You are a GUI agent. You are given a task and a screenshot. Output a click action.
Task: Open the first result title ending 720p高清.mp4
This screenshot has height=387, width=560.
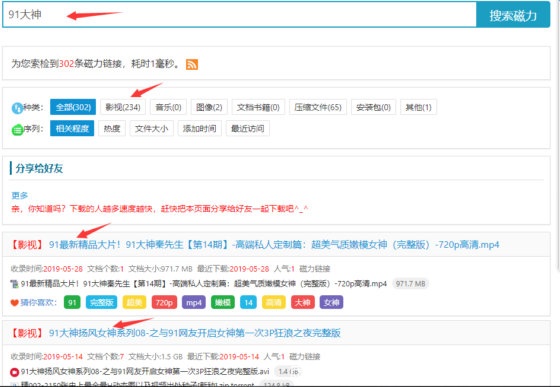(x=274, y=245)
